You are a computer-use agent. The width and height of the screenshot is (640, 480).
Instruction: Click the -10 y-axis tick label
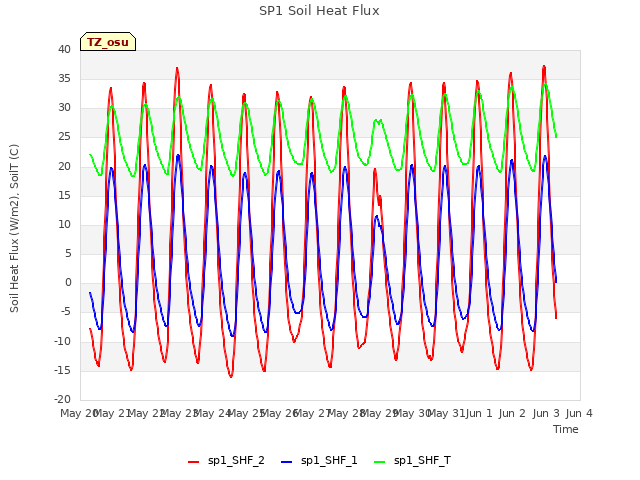62,341
